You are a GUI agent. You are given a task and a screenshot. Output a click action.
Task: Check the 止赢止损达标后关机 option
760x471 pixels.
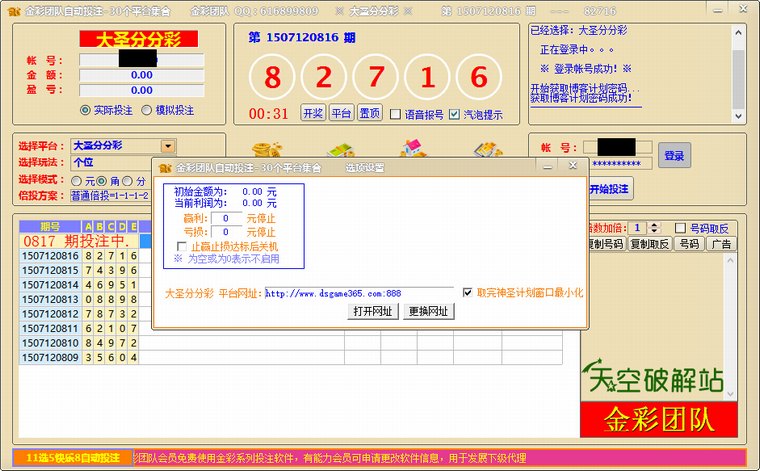coord(182,246)
